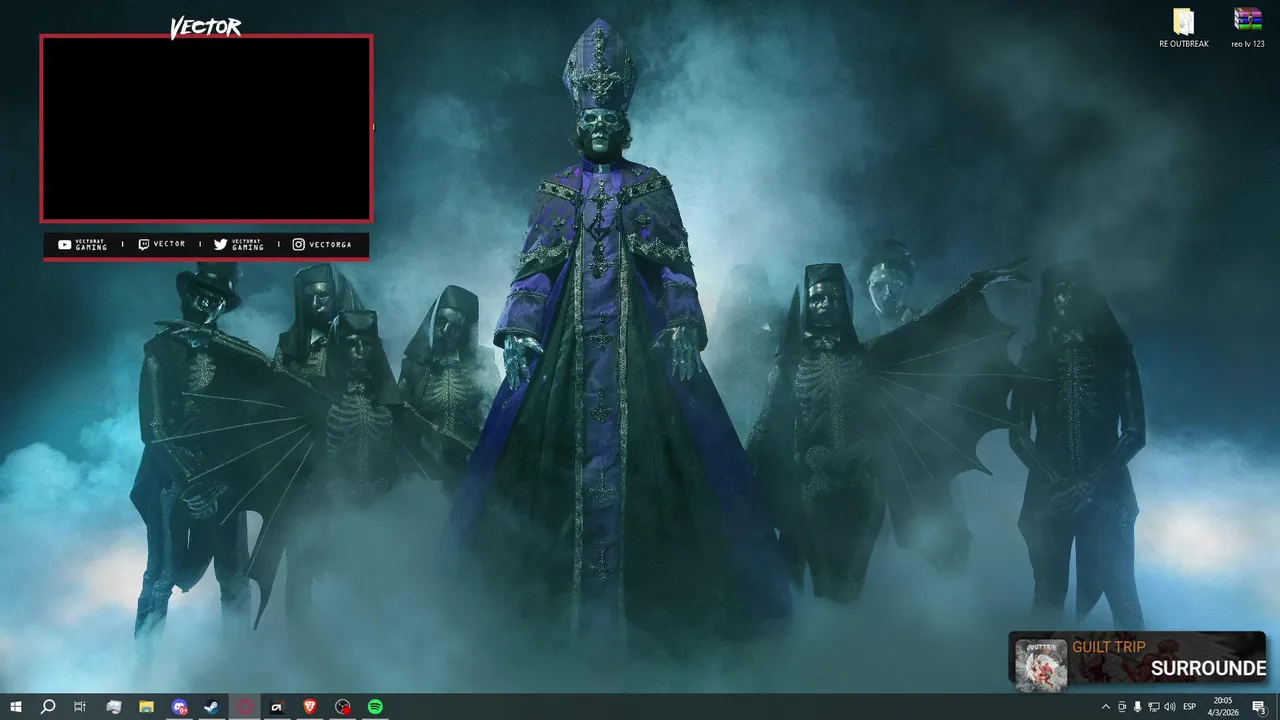Open Steam from the taskbar
Image resolution: width=1280 pixels, height=720 pixels.
[212, 707]
